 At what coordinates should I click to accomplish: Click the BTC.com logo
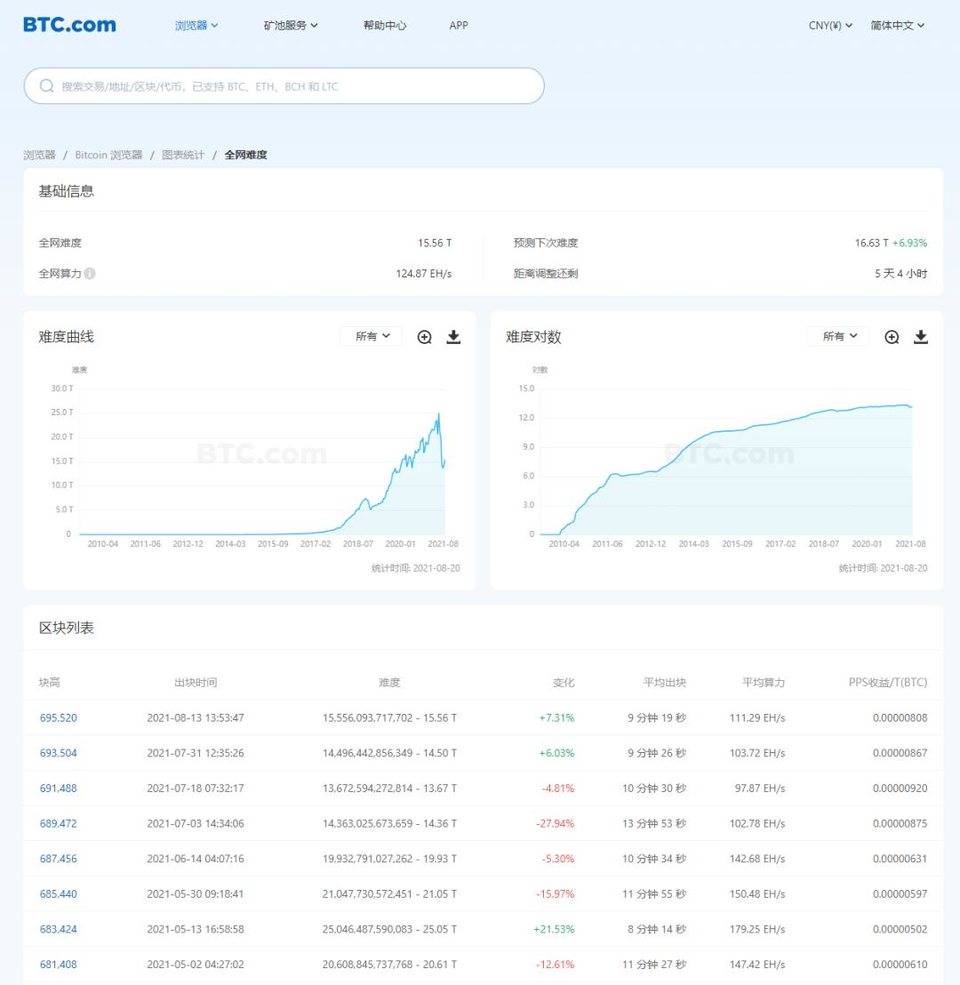coord(70,25)
